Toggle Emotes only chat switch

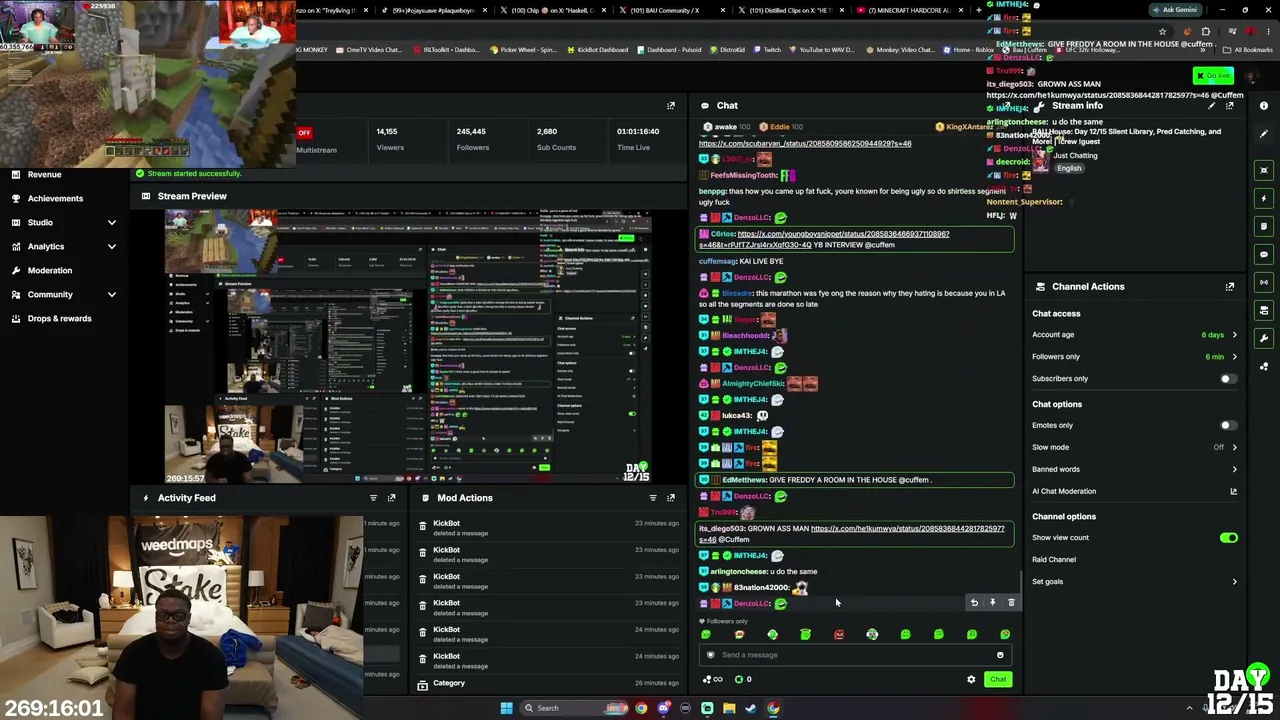[1228, 426]
